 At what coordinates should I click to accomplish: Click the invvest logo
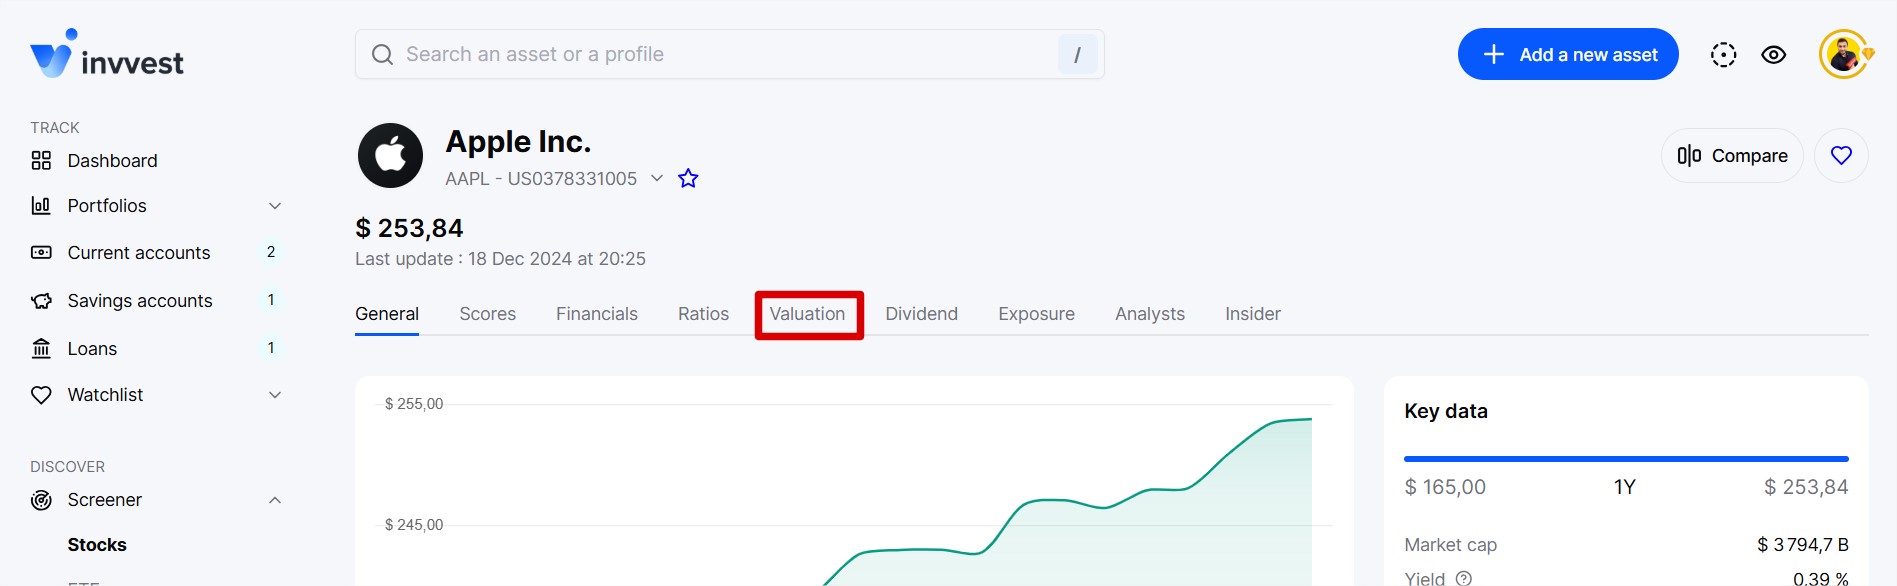(107, 54)
